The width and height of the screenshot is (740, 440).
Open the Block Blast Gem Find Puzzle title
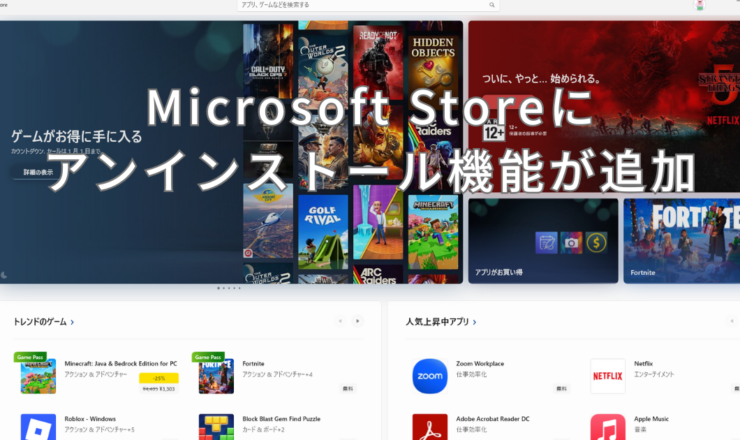tap(281, 419)
